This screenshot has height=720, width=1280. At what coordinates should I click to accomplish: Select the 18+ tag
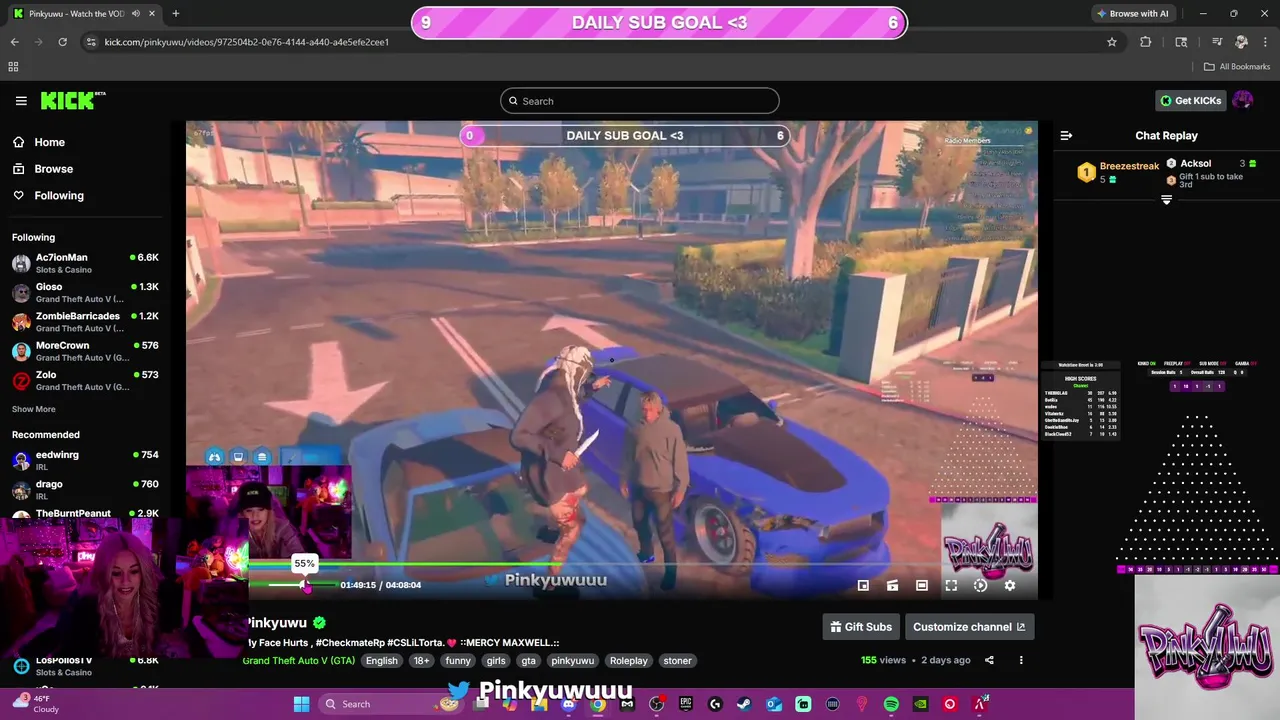422,661
